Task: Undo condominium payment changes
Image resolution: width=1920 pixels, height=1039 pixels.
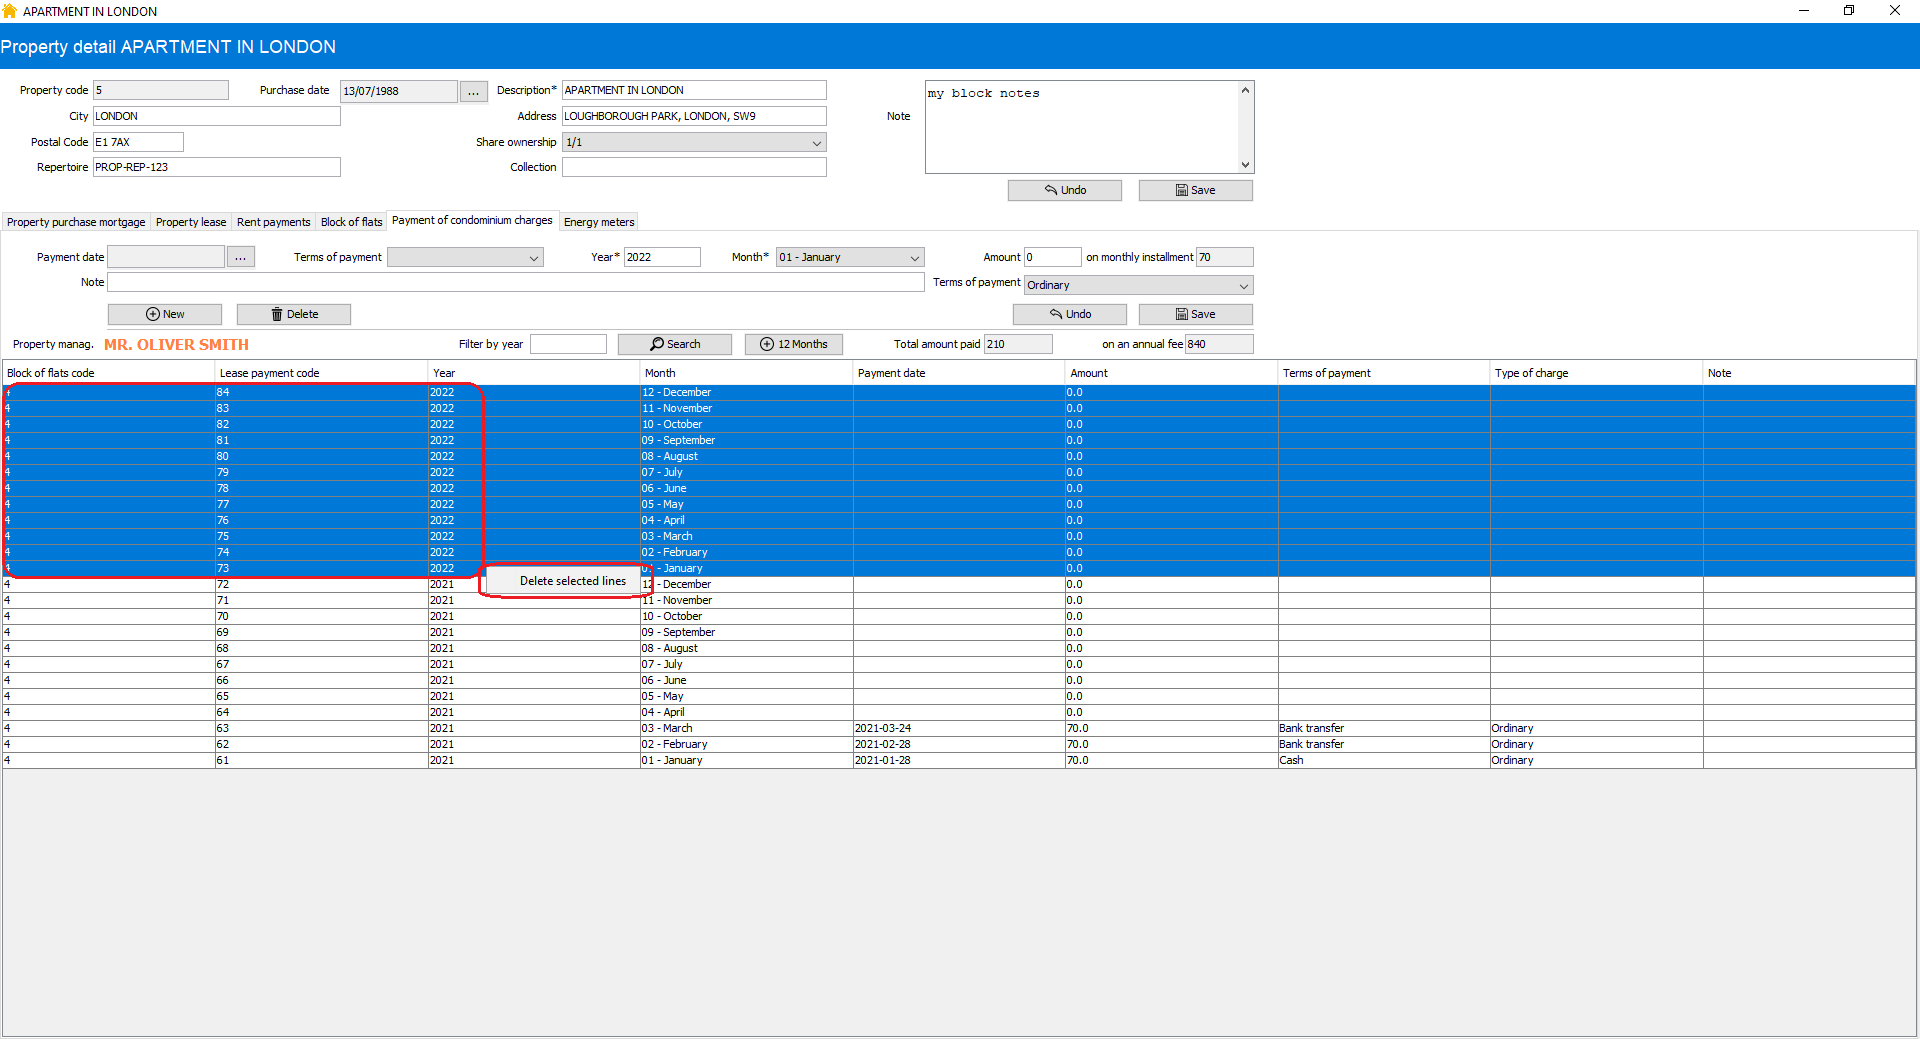Action: [1069, 314]
